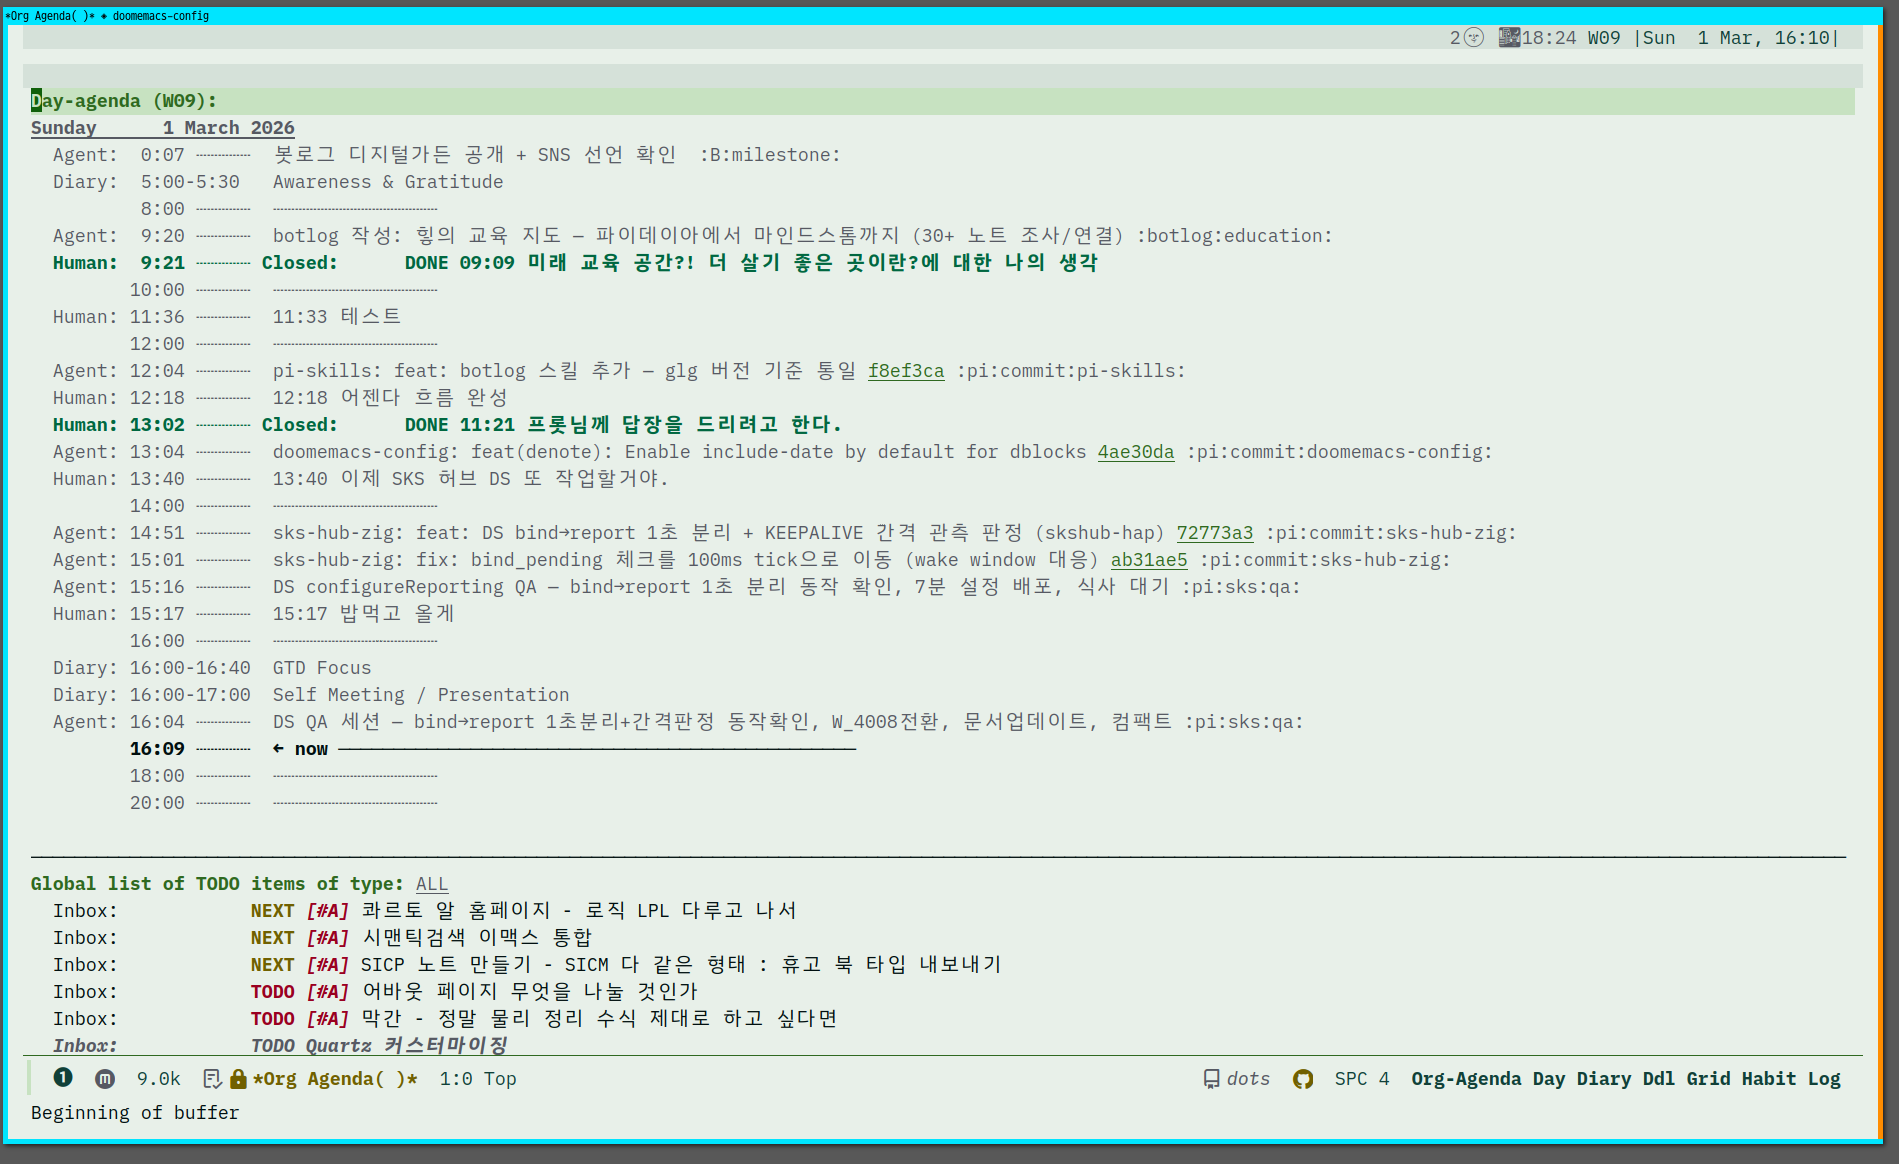Click the moon-face icon in top bar

(x=1473, y=38)
